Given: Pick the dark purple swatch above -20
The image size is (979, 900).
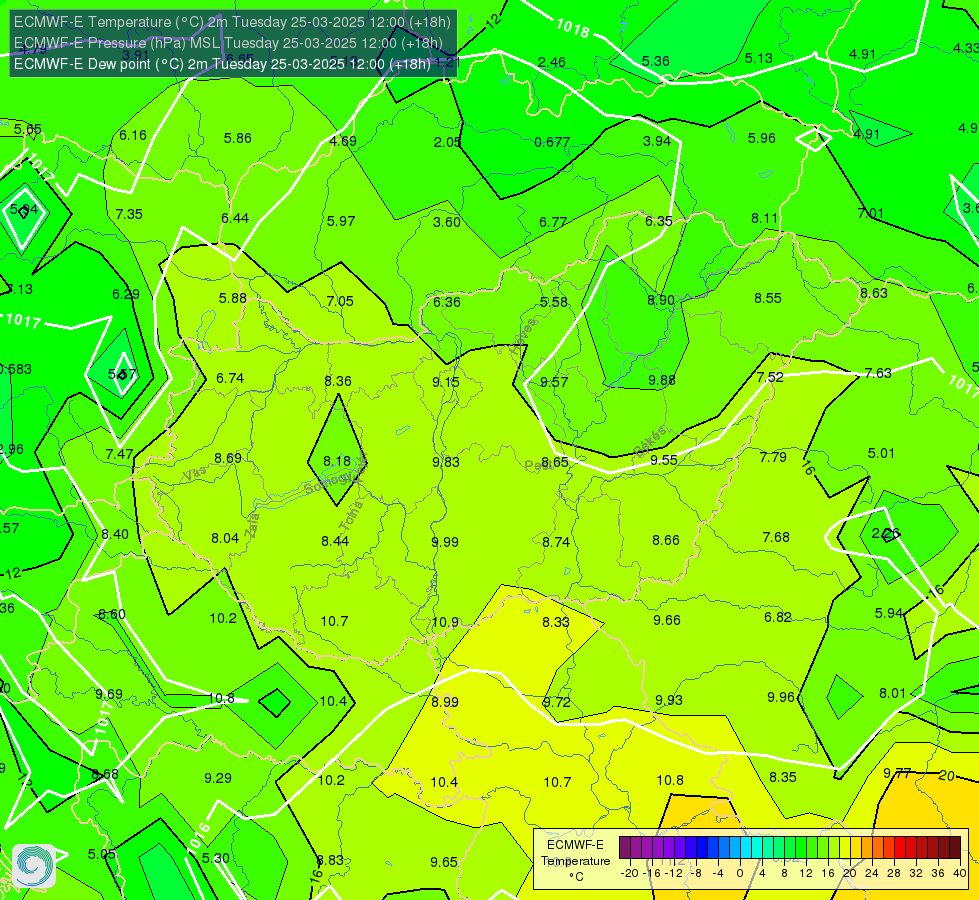Looking at the screenshot, I should [624, 848].
